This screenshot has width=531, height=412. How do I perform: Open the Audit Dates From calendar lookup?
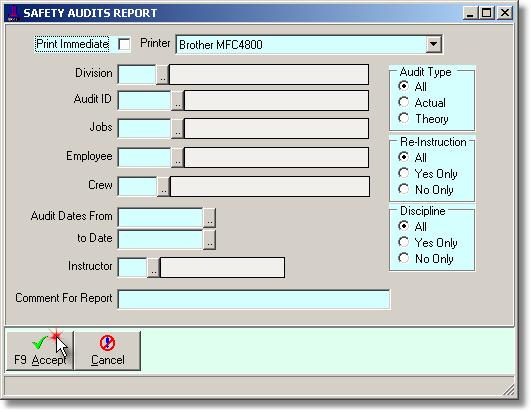pos(209,218)
